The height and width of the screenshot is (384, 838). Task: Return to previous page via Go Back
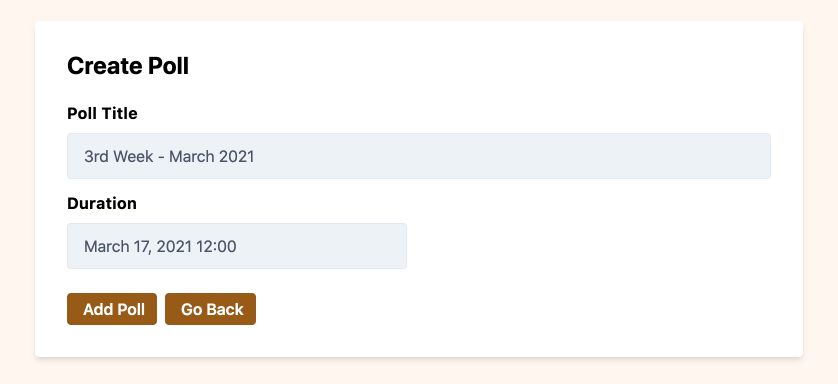coord(211,309)
